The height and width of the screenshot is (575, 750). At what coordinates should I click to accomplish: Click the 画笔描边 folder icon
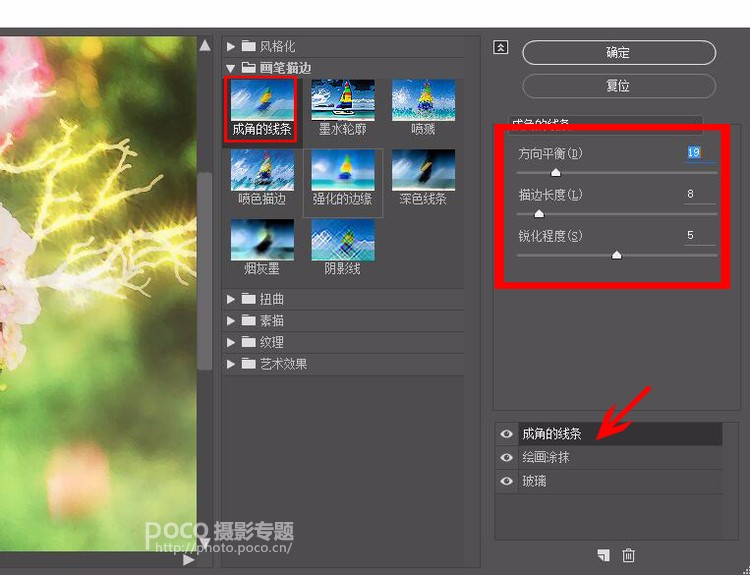[x=248, y=67]
